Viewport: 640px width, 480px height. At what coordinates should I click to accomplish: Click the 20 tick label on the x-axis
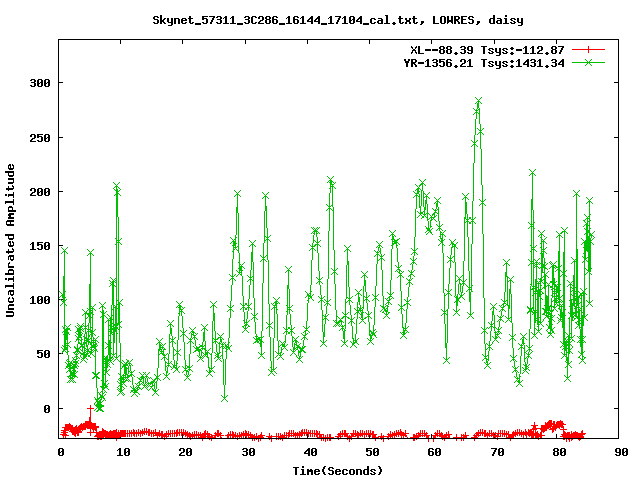tap(185, 452)
